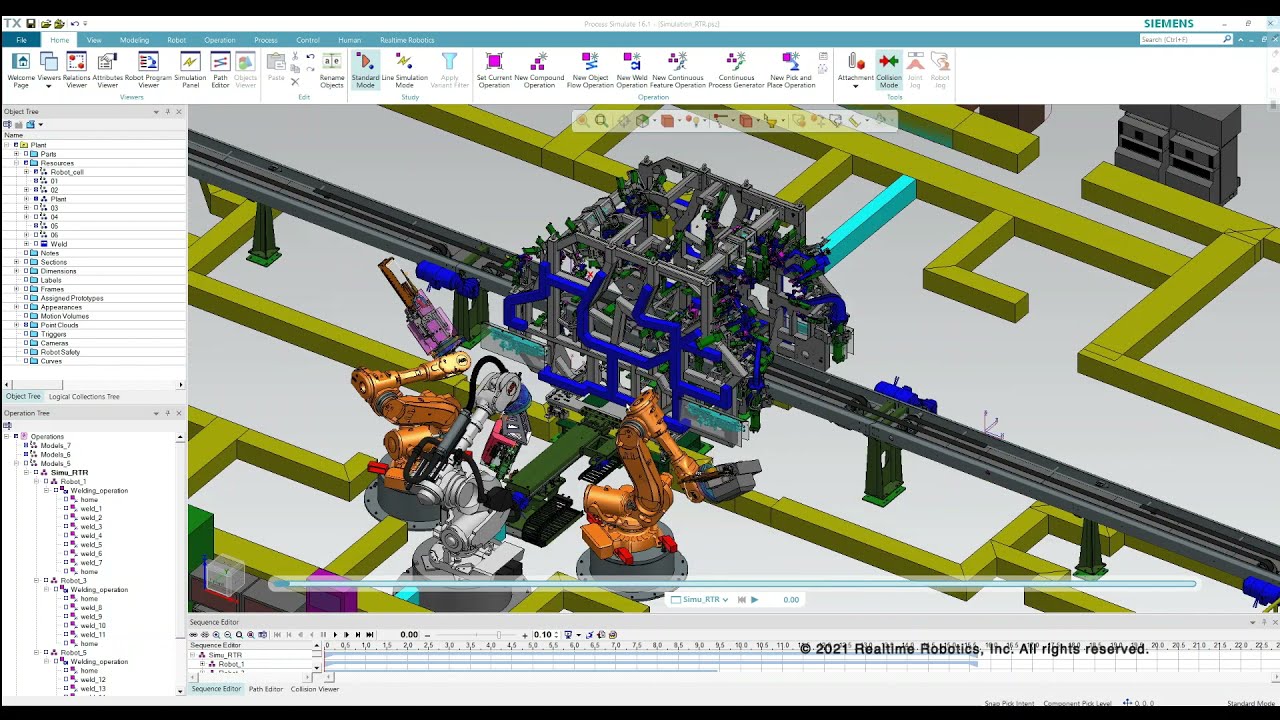Select weld_1 in the Operation Tree
The width and height of the screenshot is (1280, 720).
tap(91, 509)
